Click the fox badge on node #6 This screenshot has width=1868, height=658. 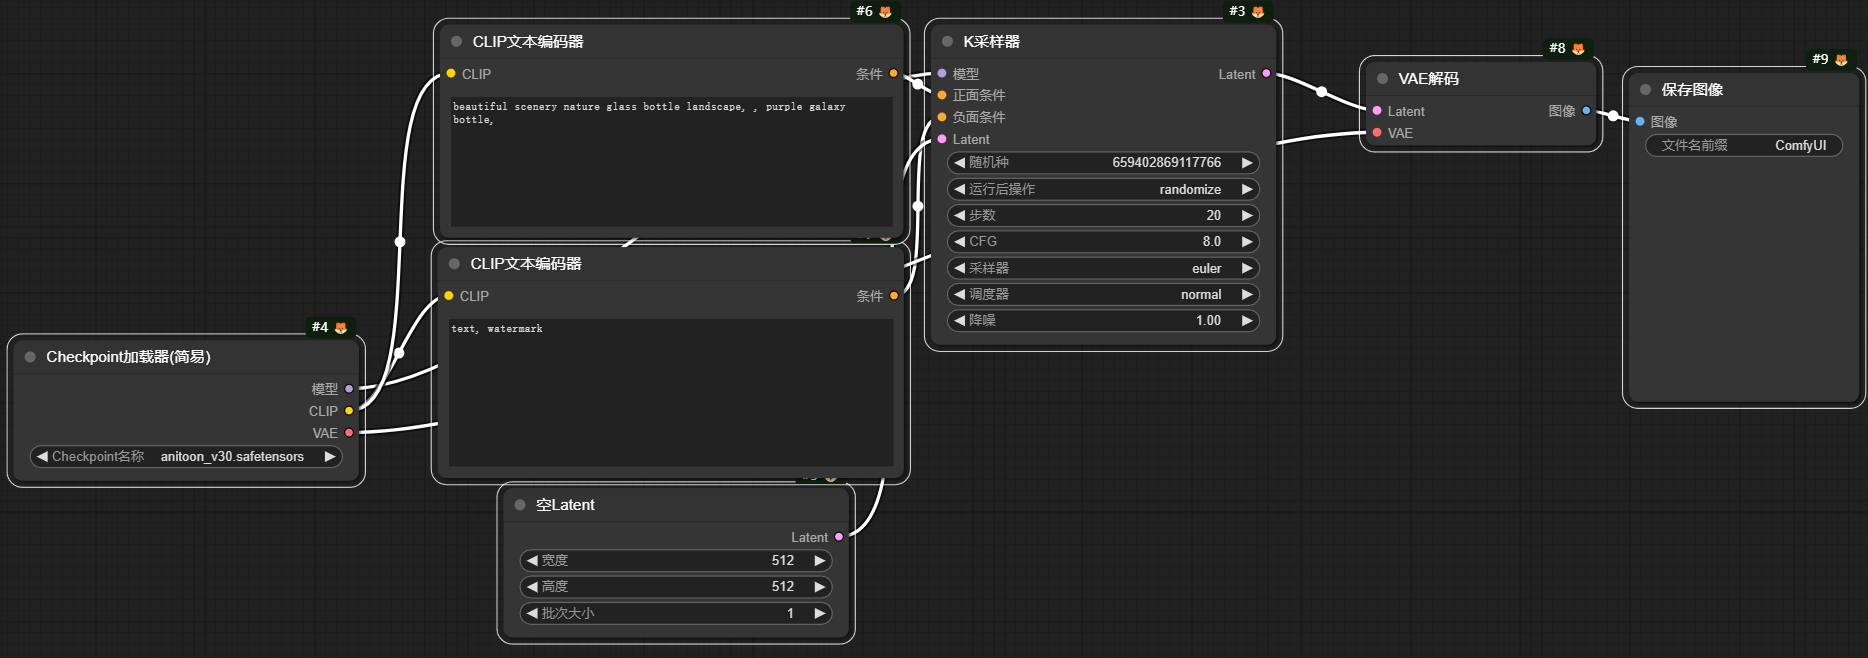pyautogui.click(x=885, y=12)
